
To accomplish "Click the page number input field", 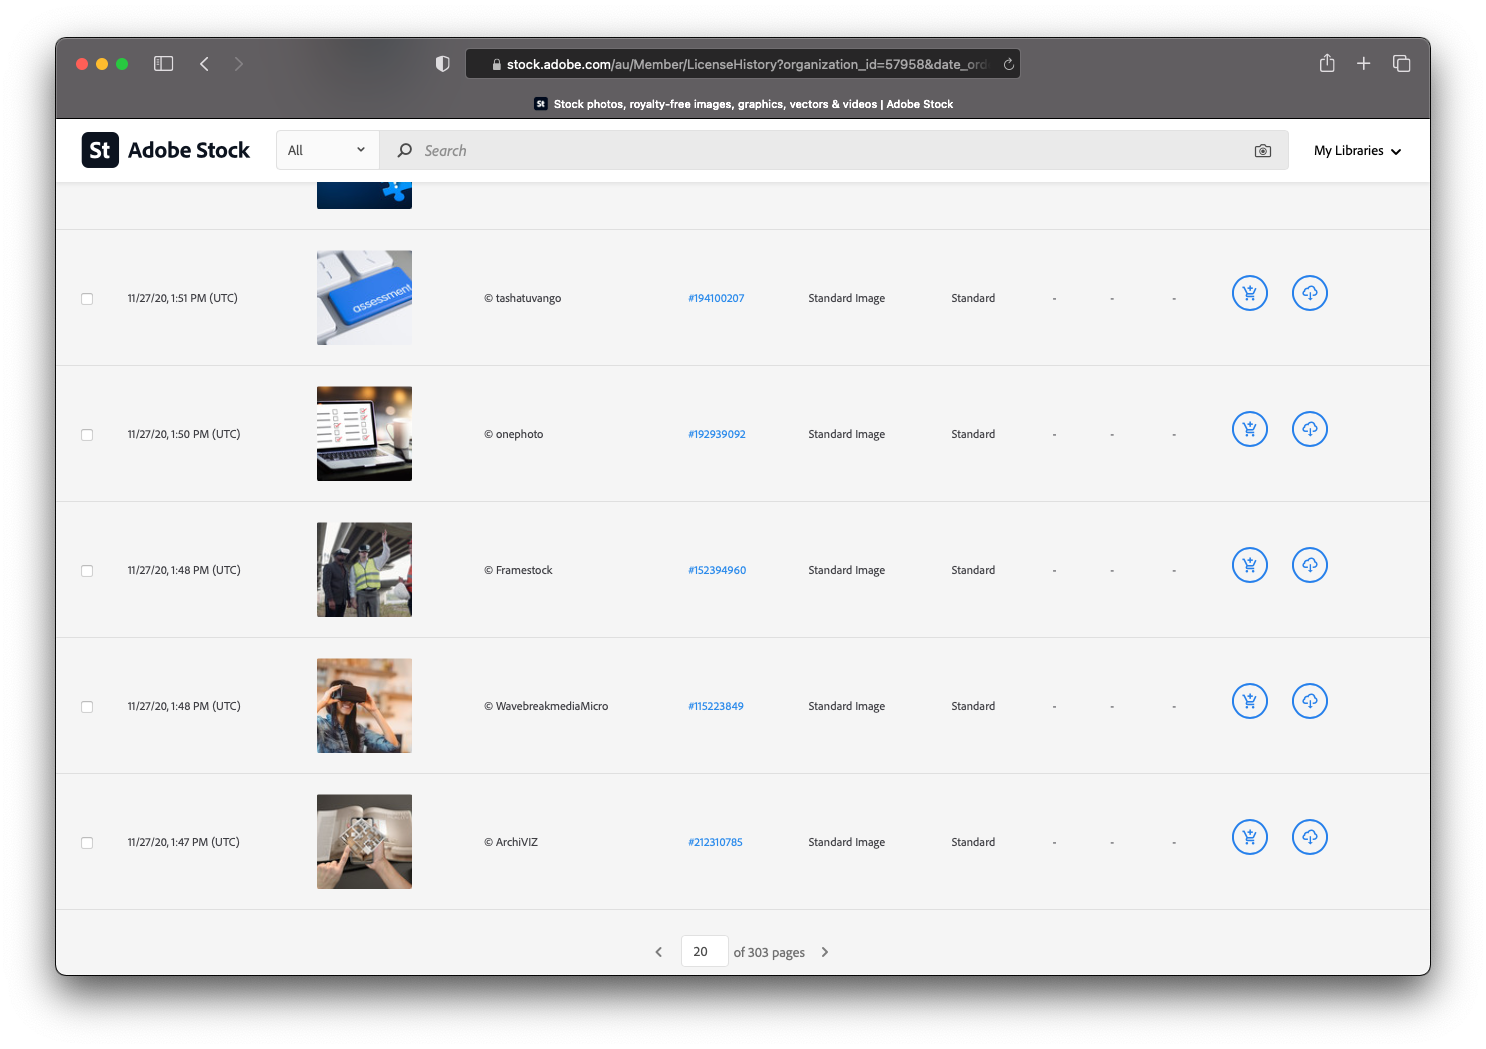I will (703, 952).
